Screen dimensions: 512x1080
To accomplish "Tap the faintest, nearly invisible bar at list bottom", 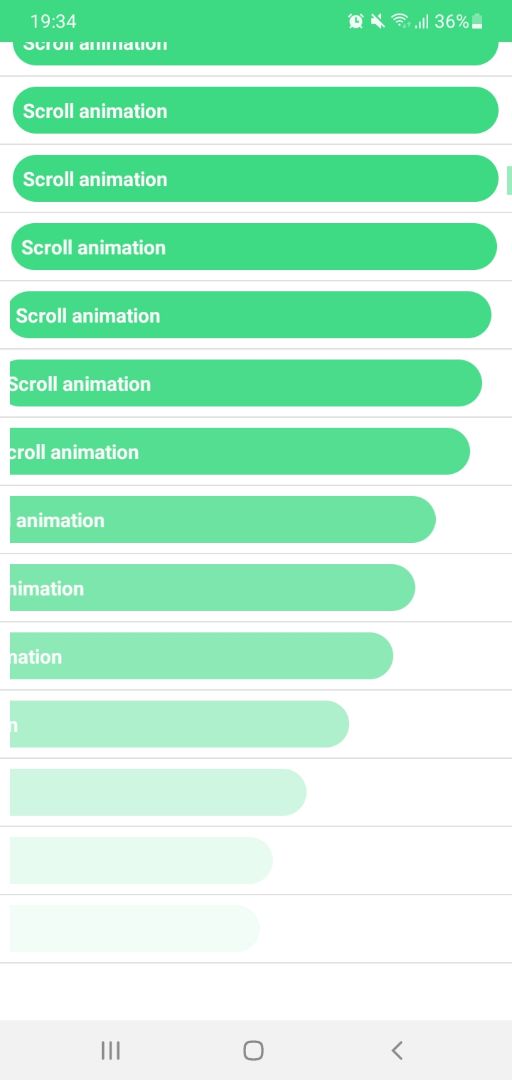I will (x=134, y=928).
